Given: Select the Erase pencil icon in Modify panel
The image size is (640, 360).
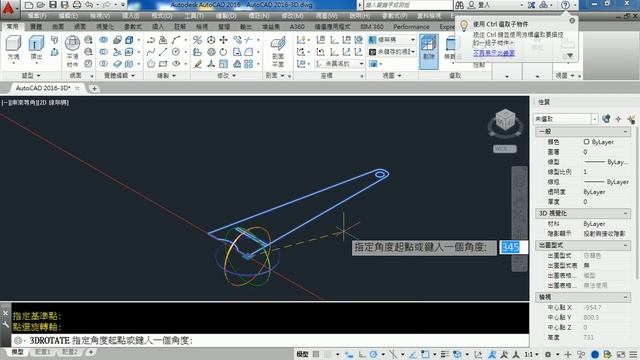Looking at the screenshot, I should 198,64.
